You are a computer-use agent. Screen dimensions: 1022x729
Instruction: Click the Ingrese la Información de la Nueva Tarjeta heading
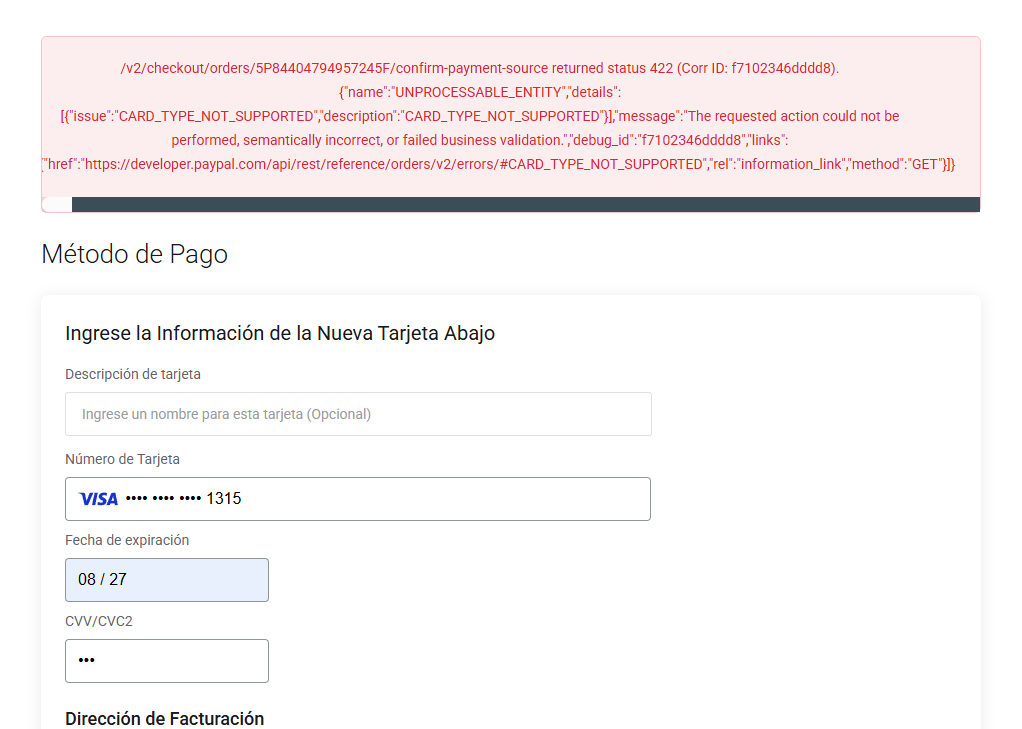pos(280,333)
